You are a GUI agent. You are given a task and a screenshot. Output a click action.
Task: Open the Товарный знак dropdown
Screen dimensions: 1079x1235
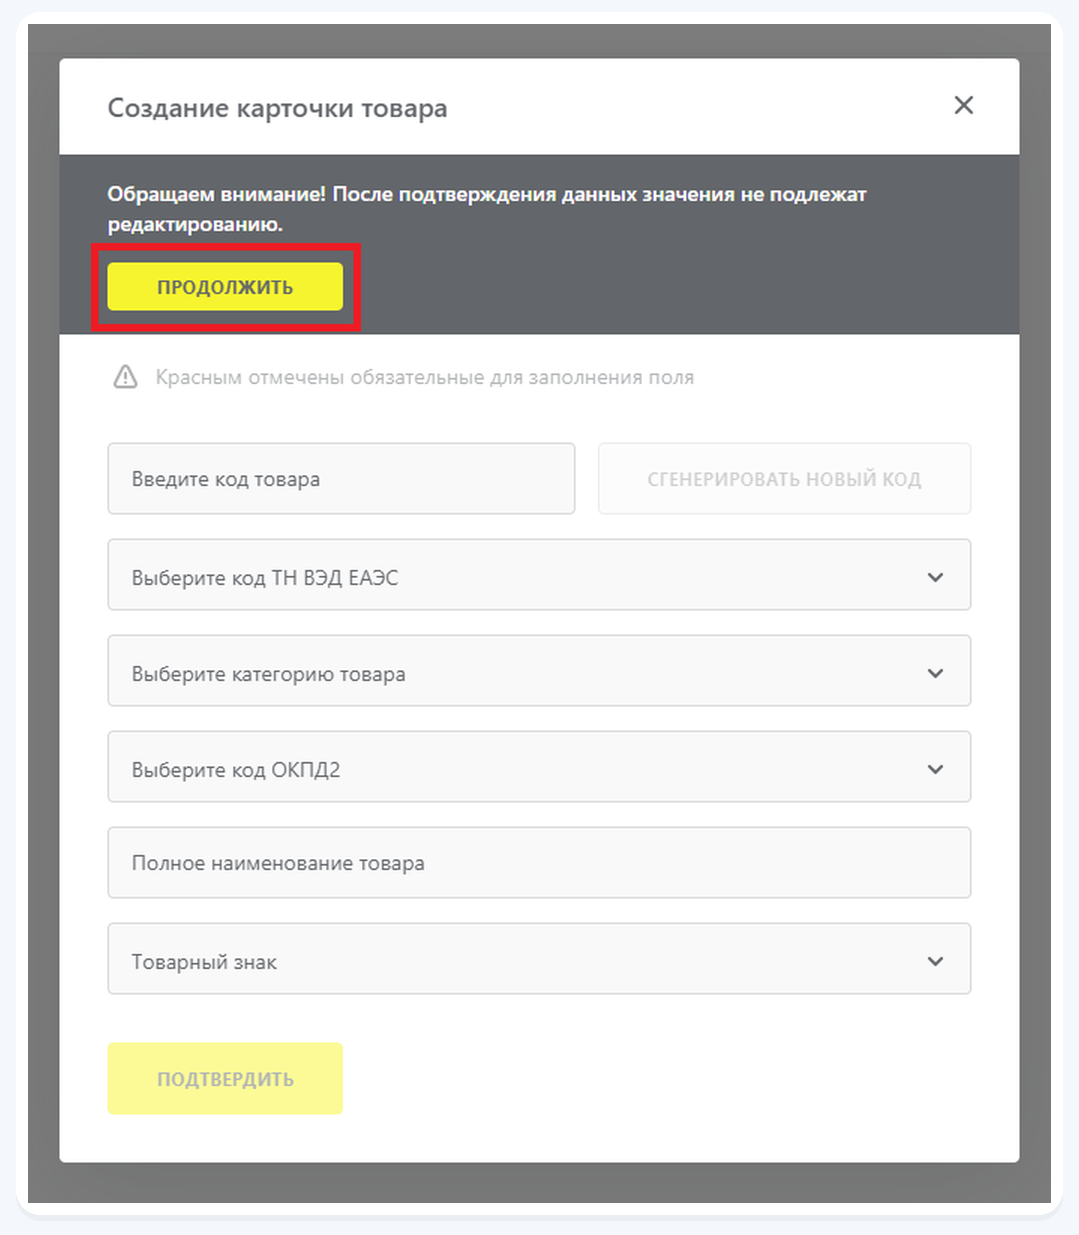(x=539, y=959)
